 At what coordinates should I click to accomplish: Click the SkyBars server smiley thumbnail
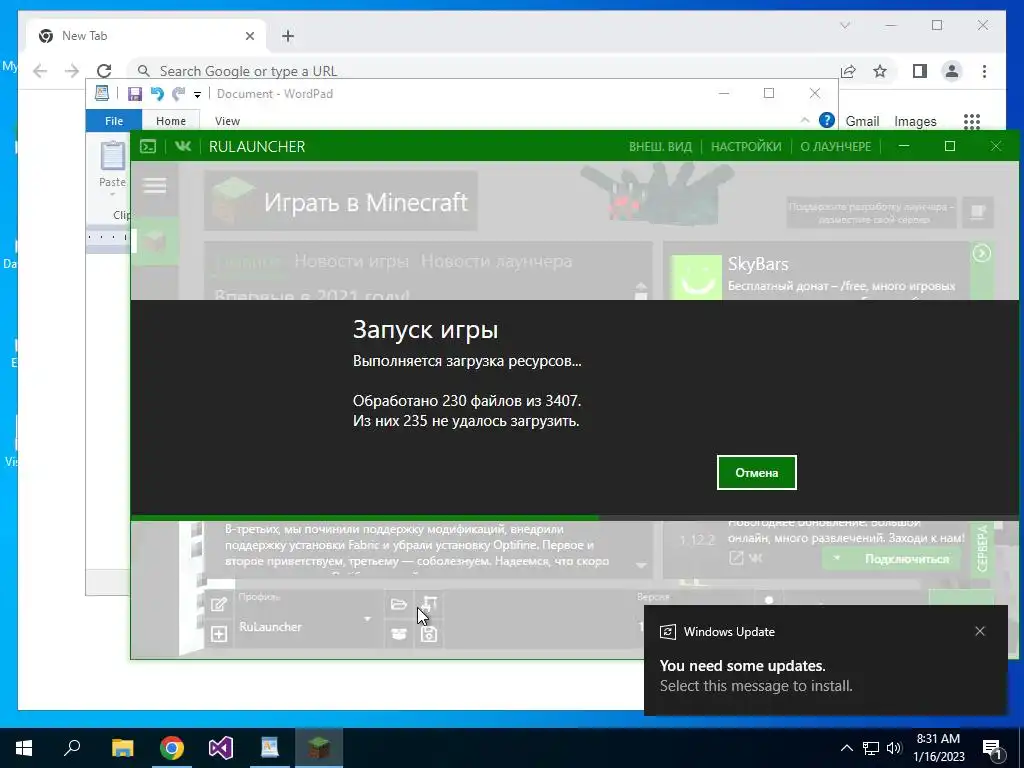click(x=696, y=278)
